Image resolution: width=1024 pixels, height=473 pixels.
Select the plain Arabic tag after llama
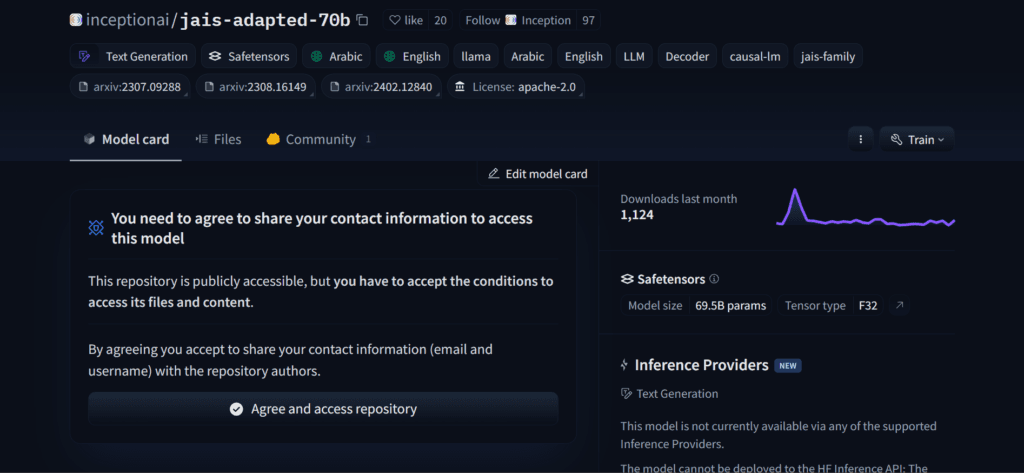click(x=528, y=56)
